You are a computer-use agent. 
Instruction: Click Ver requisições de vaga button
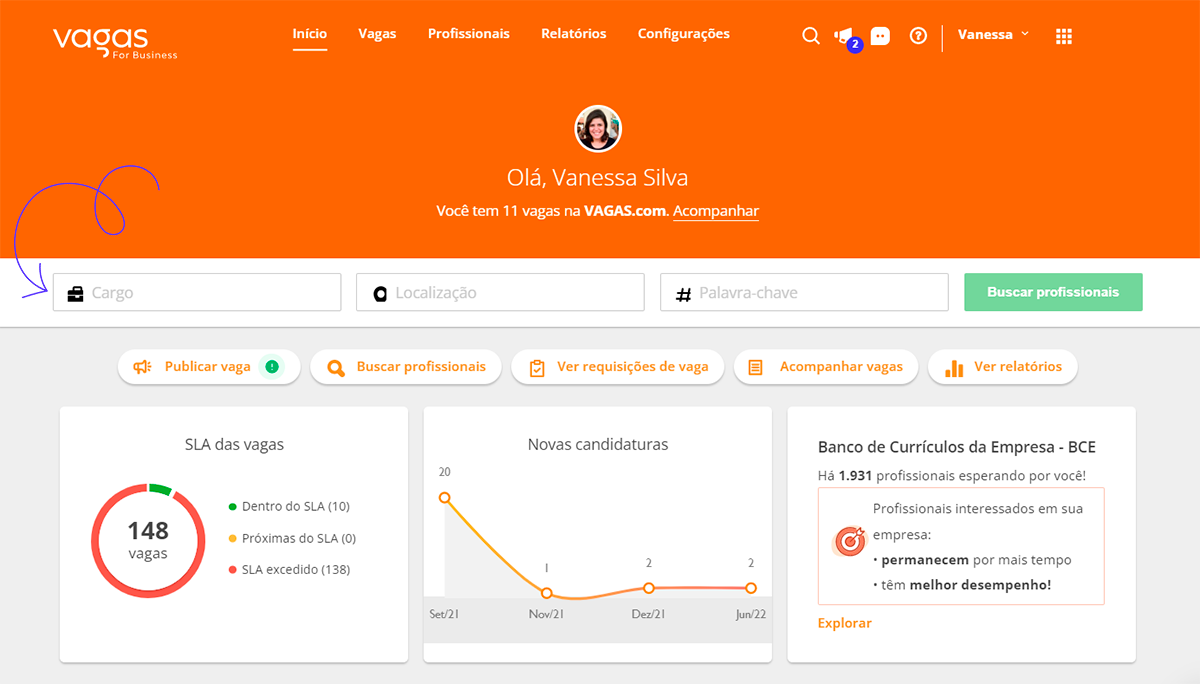coord(618,367)
